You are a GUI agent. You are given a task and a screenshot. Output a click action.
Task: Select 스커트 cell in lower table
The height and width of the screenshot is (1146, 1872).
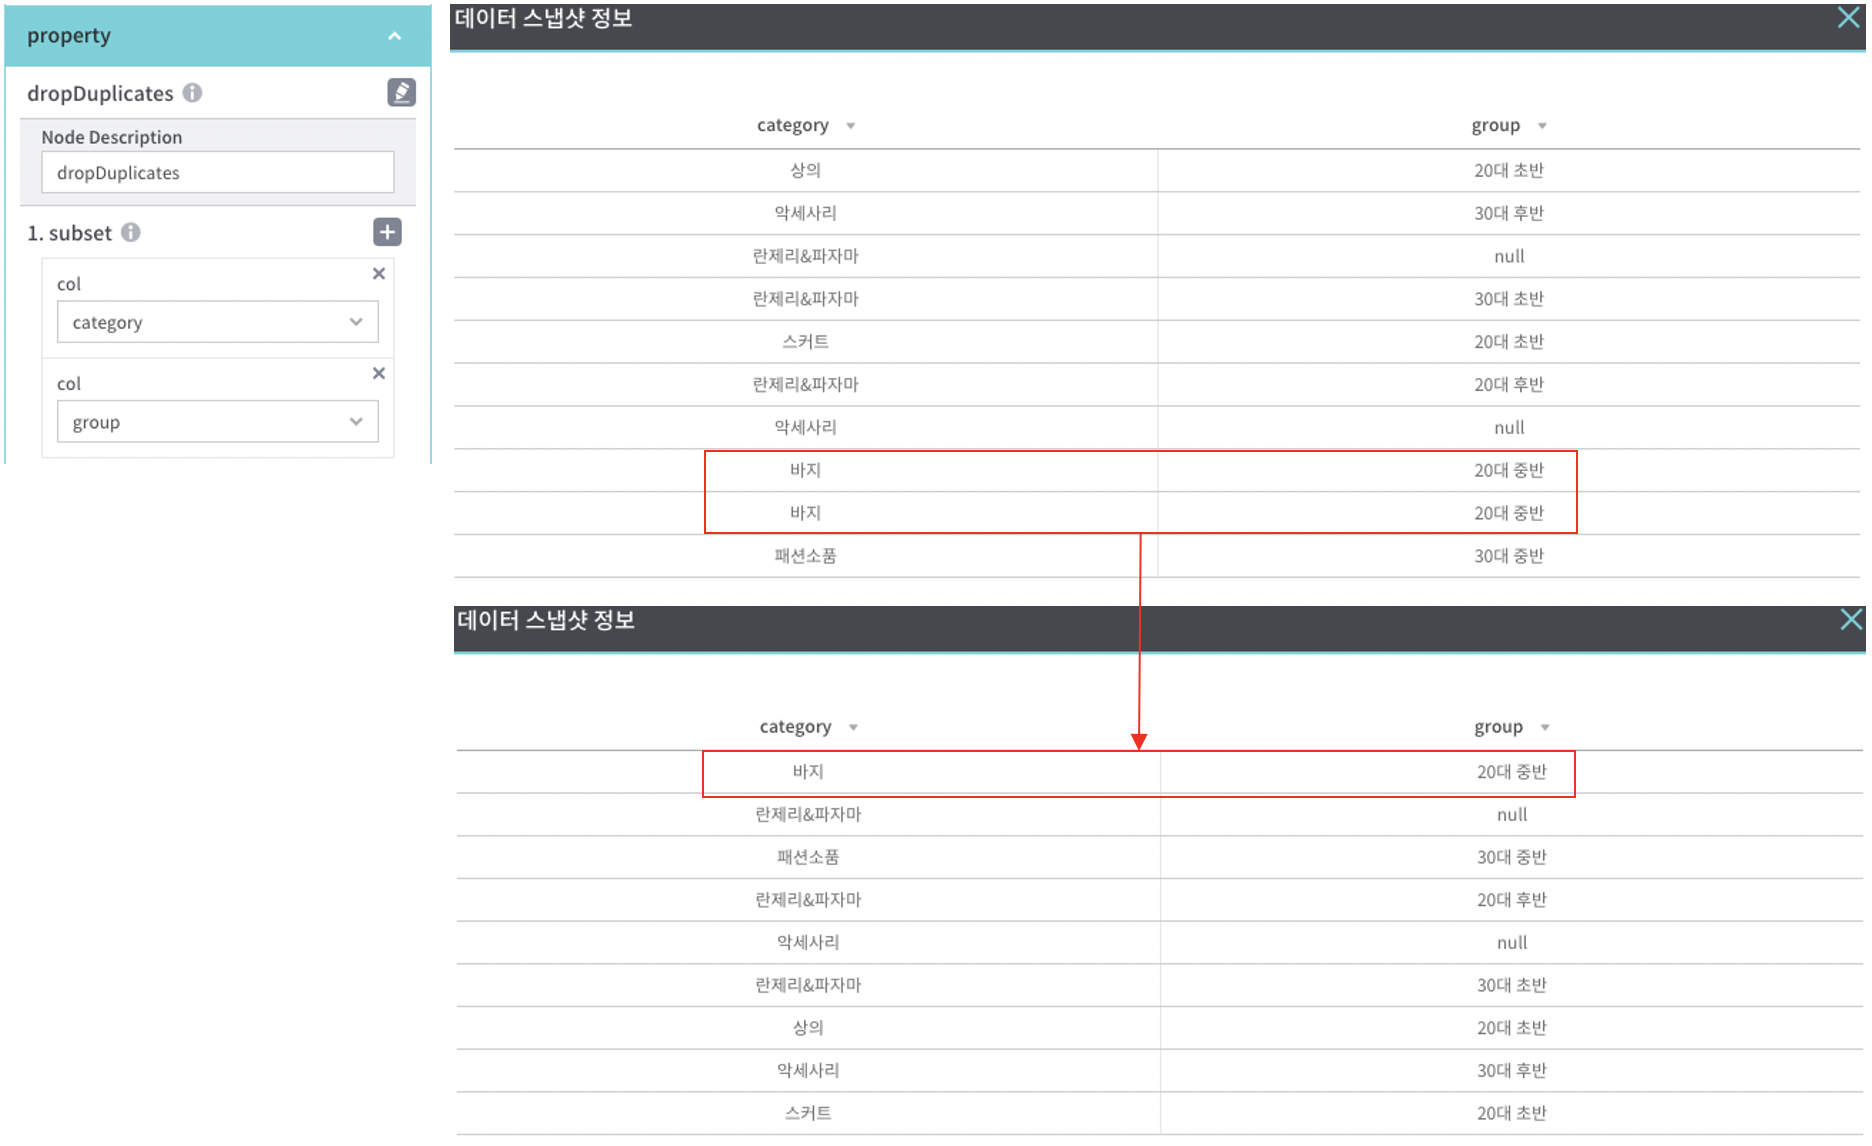[x=808, y=1113]
